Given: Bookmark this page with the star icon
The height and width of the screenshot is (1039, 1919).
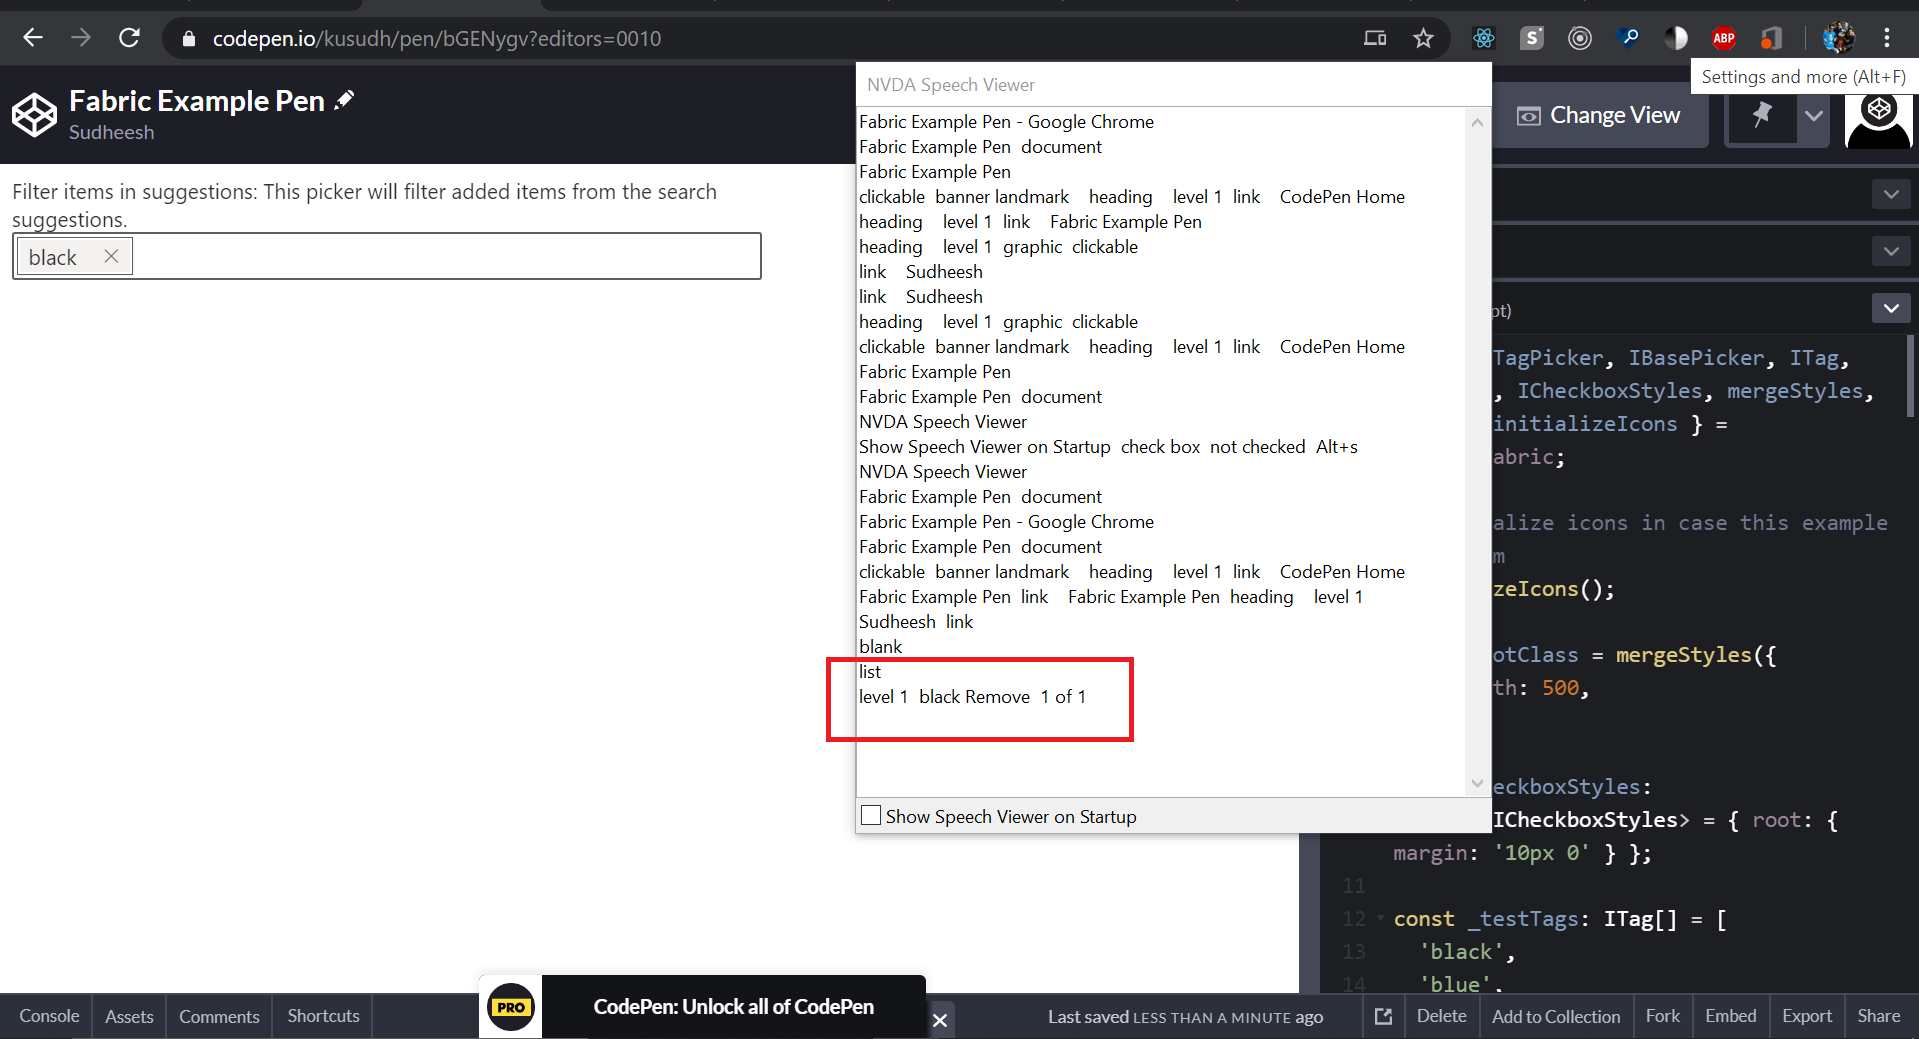Looking at the screenshot, I should pyautogui.click(x=1423, y=38).
